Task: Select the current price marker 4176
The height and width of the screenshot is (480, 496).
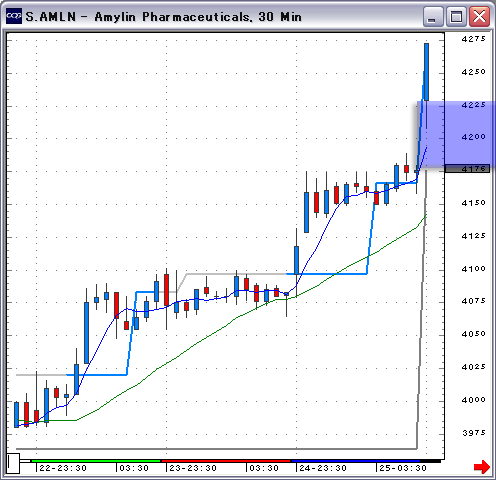Action: (x=467, y=169)
